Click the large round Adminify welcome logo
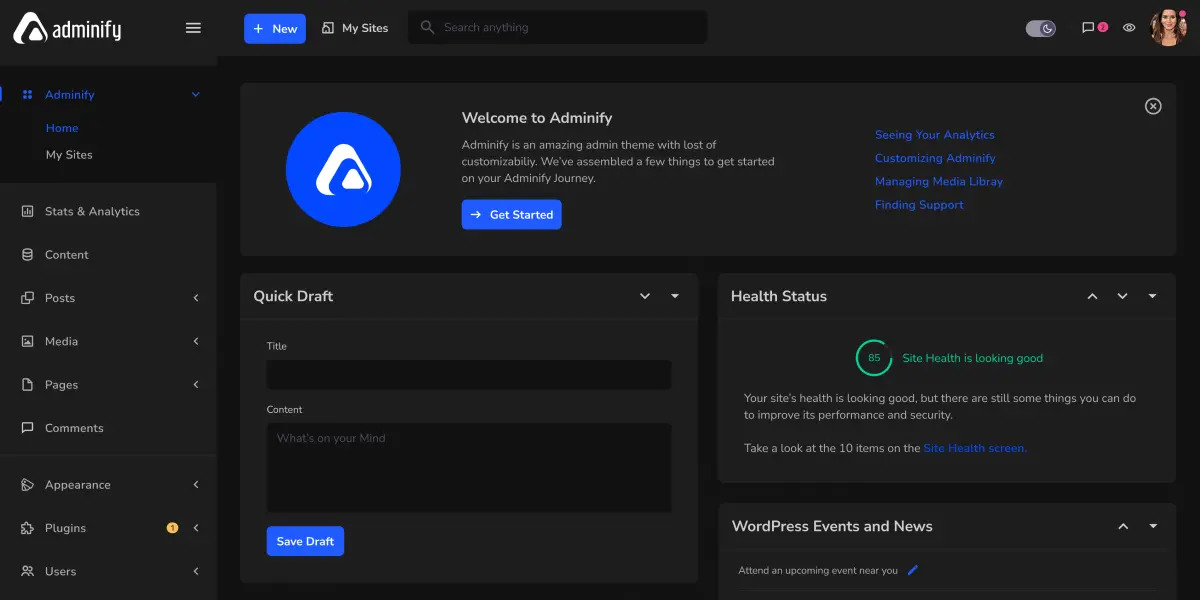Screen dimensions: 1200x600 tap(343, 170)
